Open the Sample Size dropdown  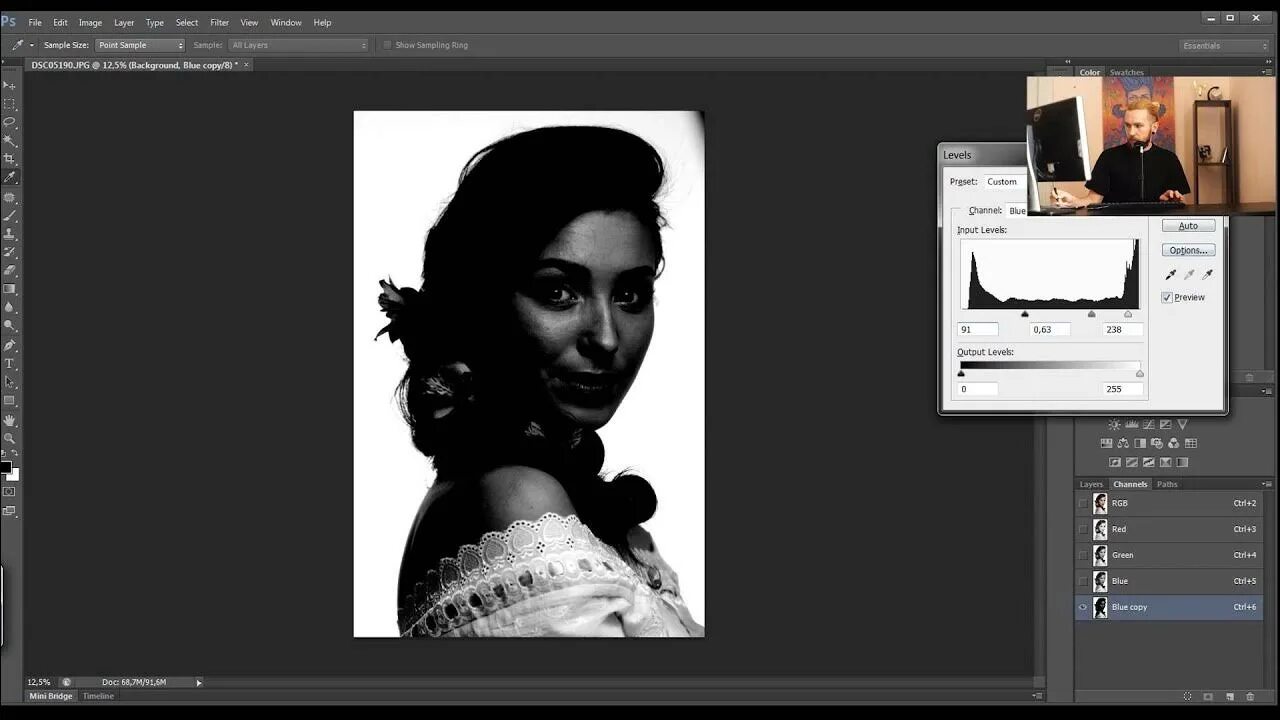(x=140, y=45)
